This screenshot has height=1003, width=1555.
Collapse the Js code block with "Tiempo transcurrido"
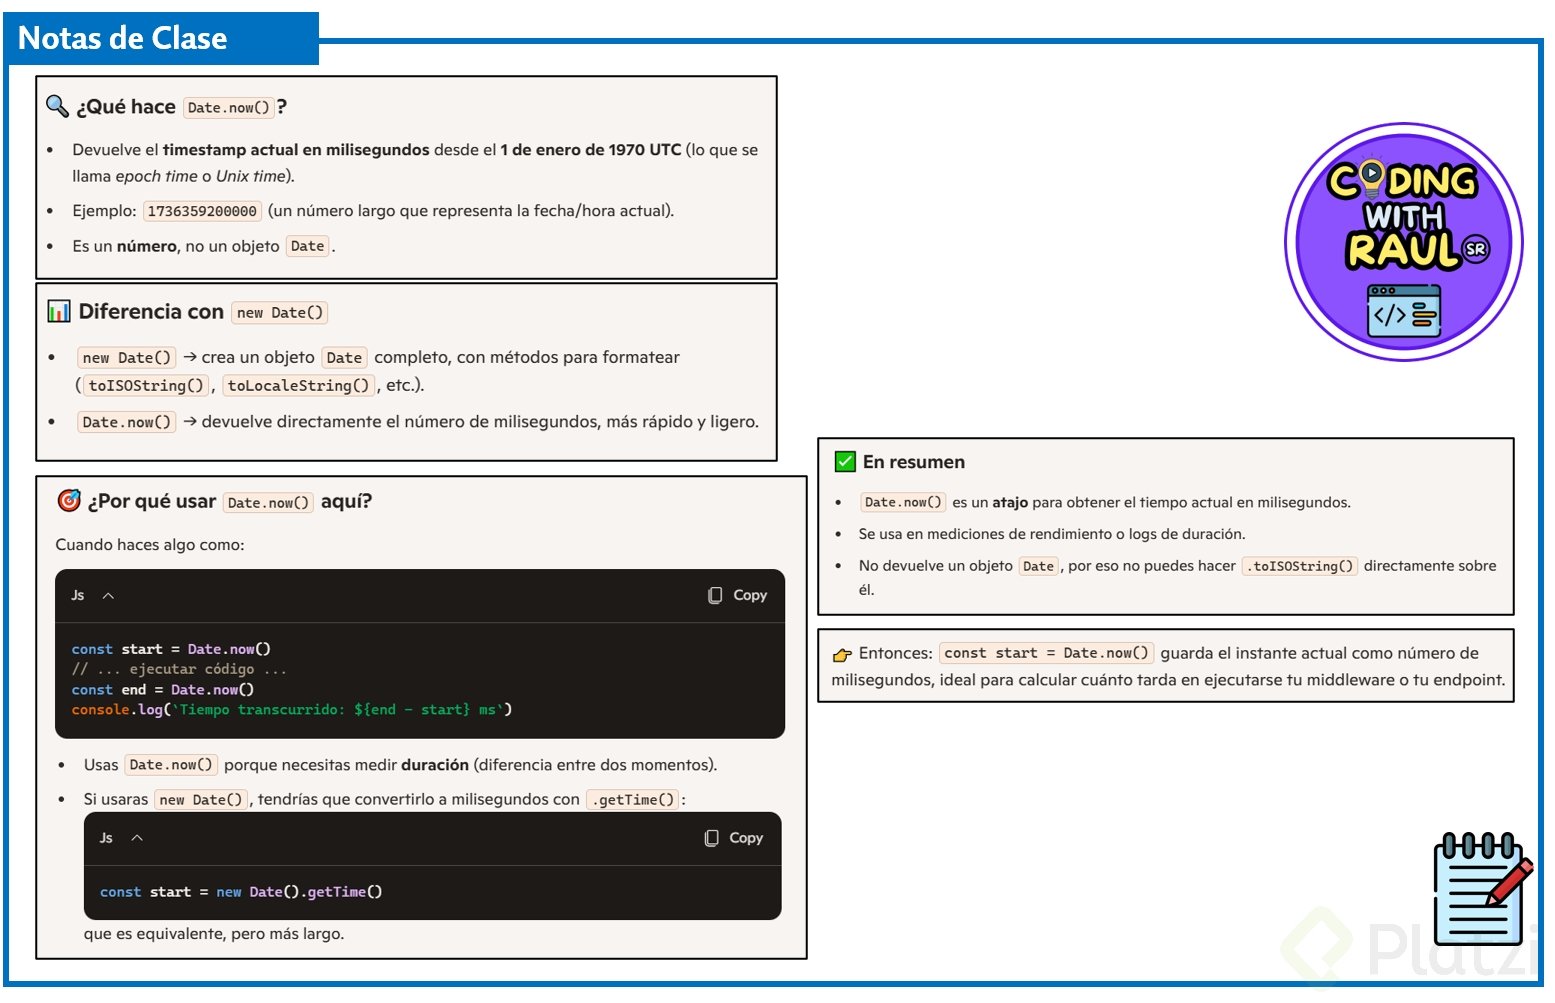(x=108, y=596)
